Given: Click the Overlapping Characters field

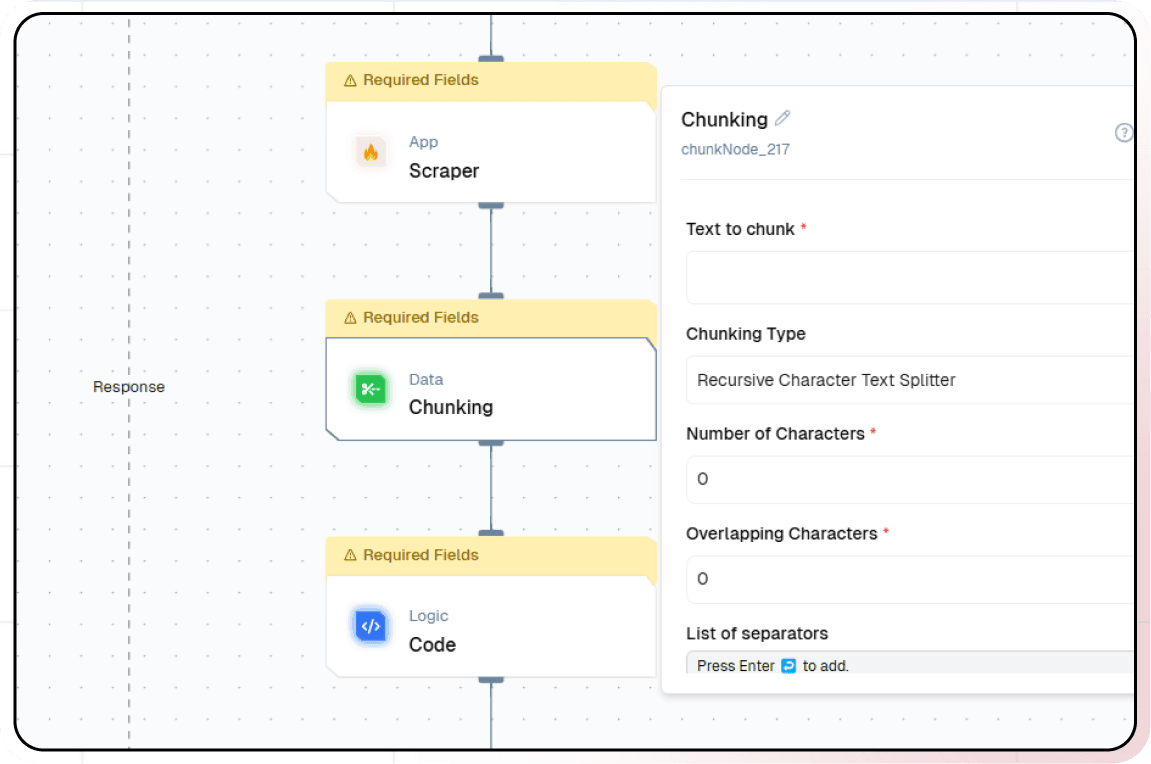Looking at the screenshot, I should (x=910, y=579).
